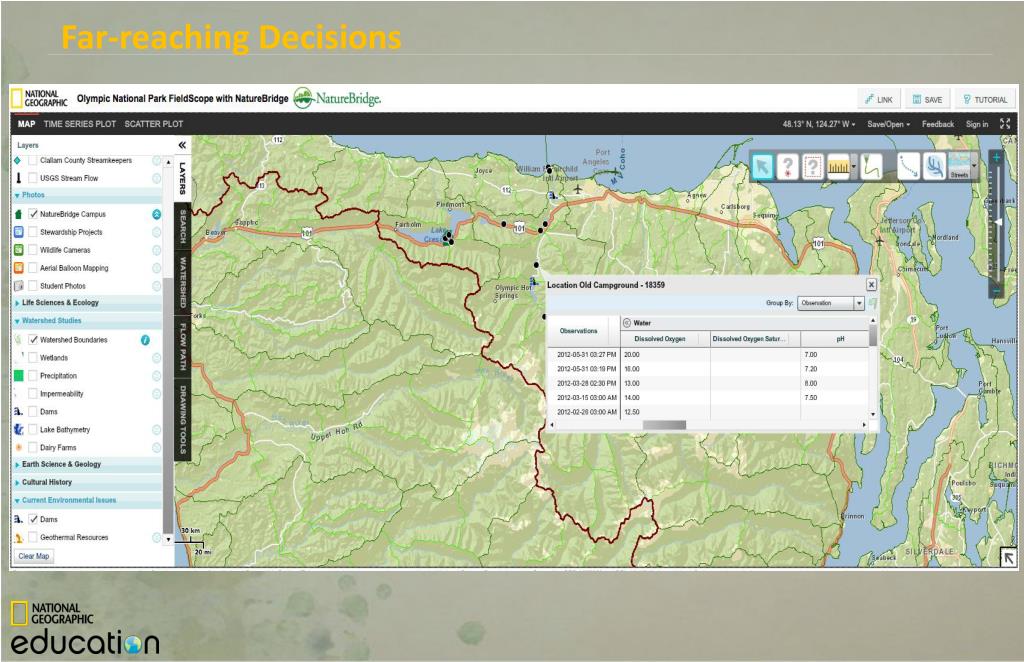This screenshot has height=662, width=1024.
Task: Open the TUTORIAL button
Action: 985,99
